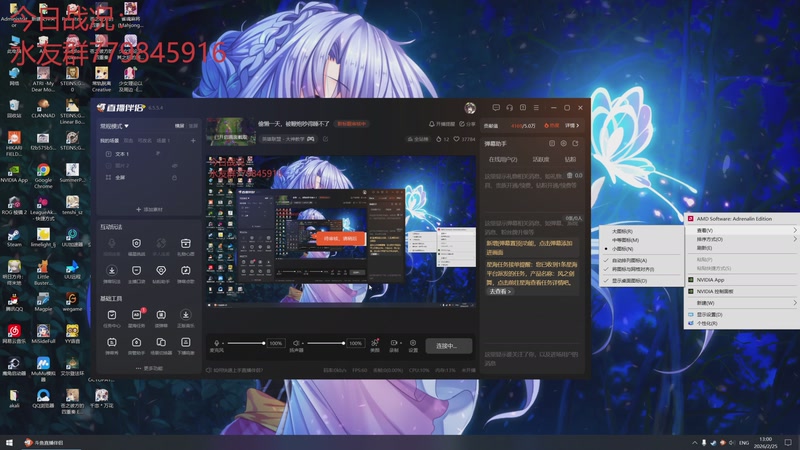Viewport: 800px width, 450px height.
Task: Expand 排序方式(O) submenu
Action: (742, 239)
